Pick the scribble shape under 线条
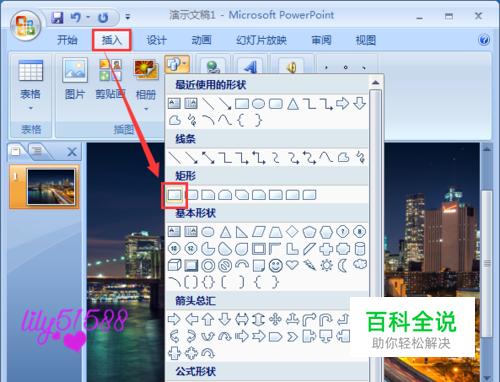This screenshot has width=500, height=382. [360, 157]
